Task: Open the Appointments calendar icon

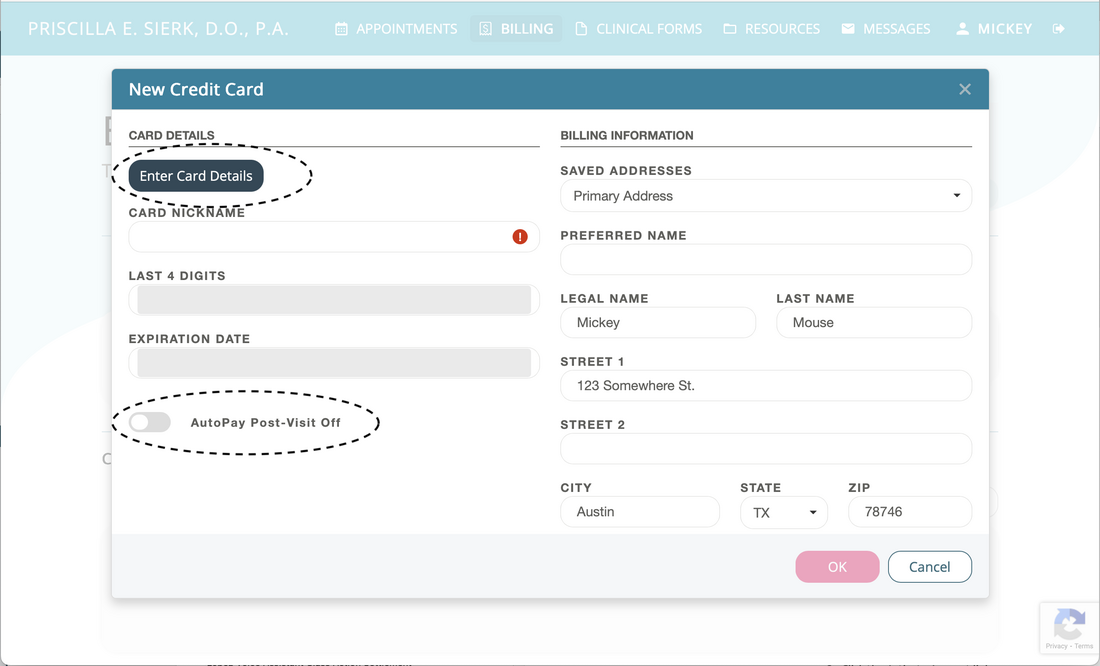Action: click(340, 29)
